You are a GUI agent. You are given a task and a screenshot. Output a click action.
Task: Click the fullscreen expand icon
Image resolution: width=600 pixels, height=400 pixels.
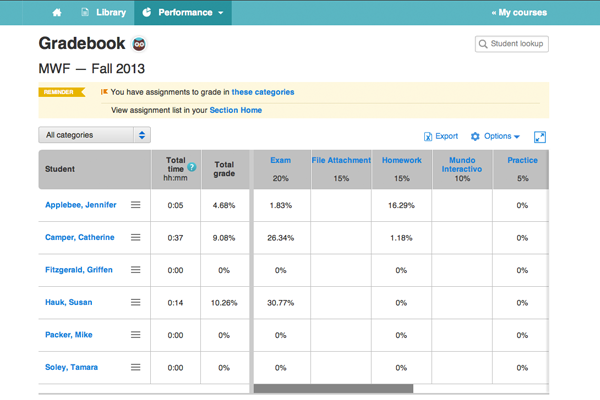[x=540, y=137]
